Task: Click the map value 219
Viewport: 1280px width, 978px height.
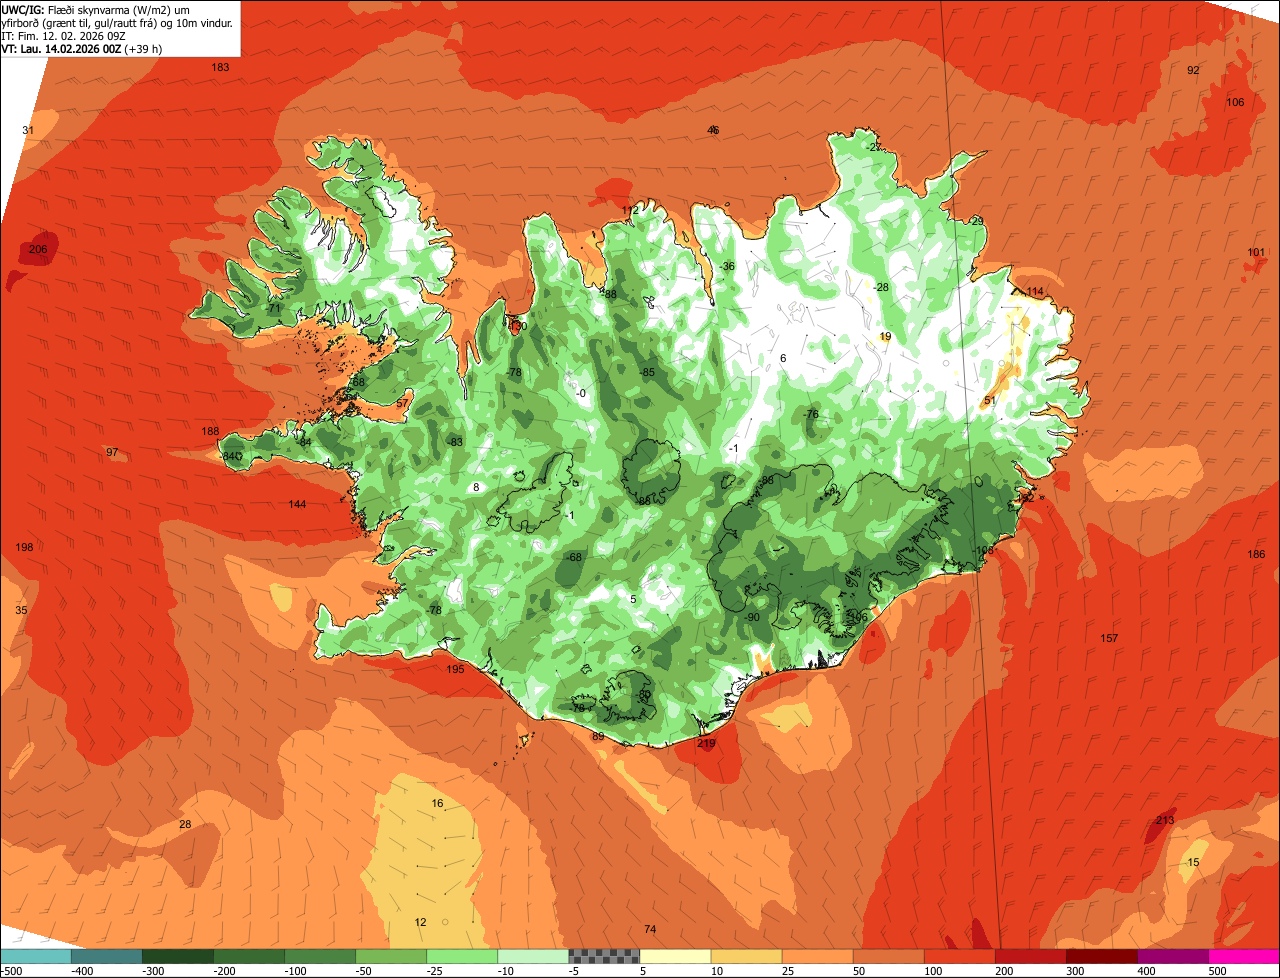Action: 706,743
